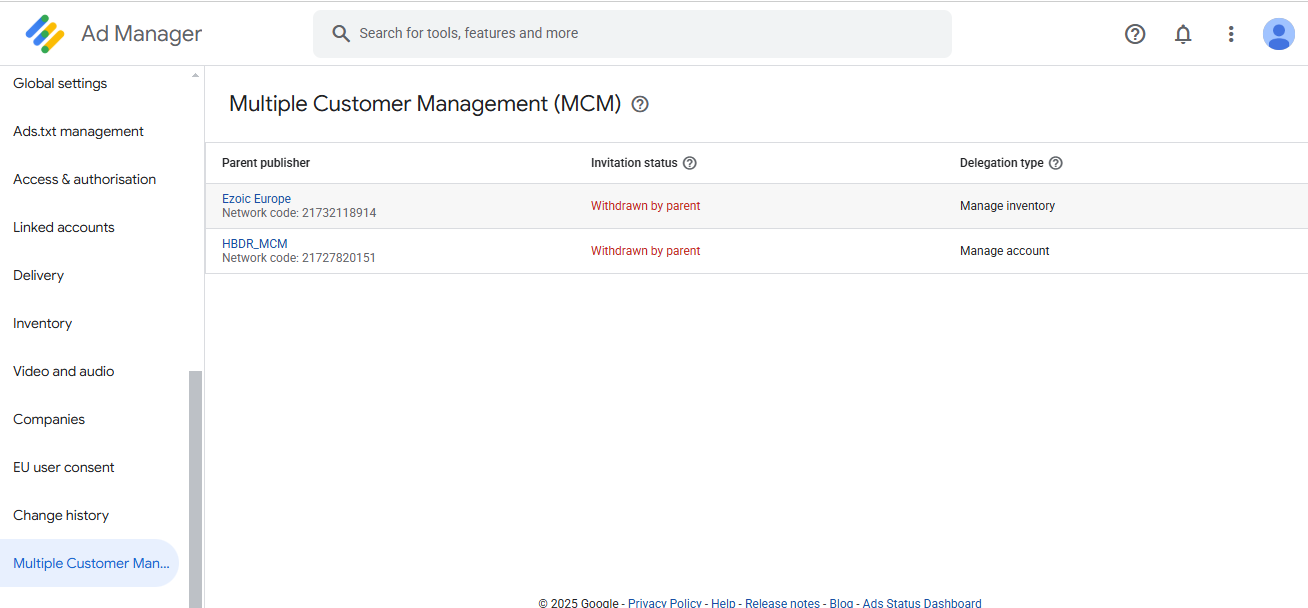Screen dimensions: 1308x608
Task: Open Global settings in sidebar
Action: [x=60, y=83]
